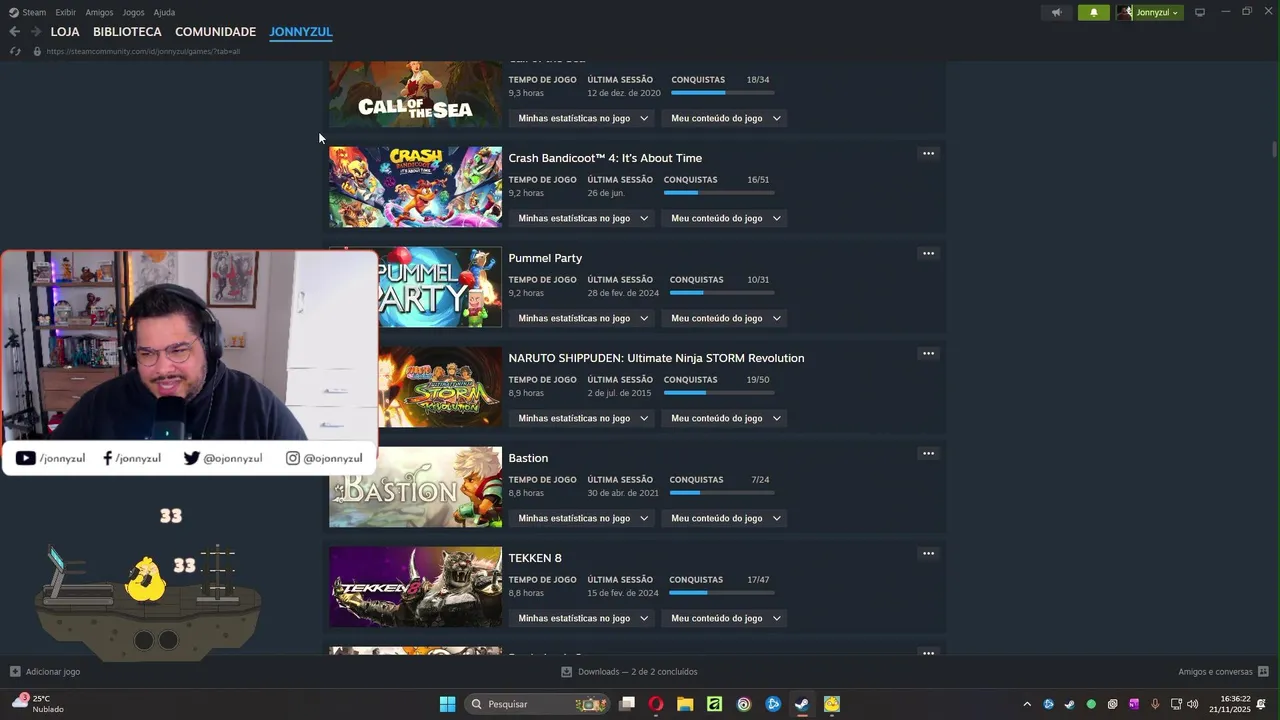Open Amigos e conversas chat icon
The width and height of the screenshot is (1280, 720).
[x=1263, y=672]
